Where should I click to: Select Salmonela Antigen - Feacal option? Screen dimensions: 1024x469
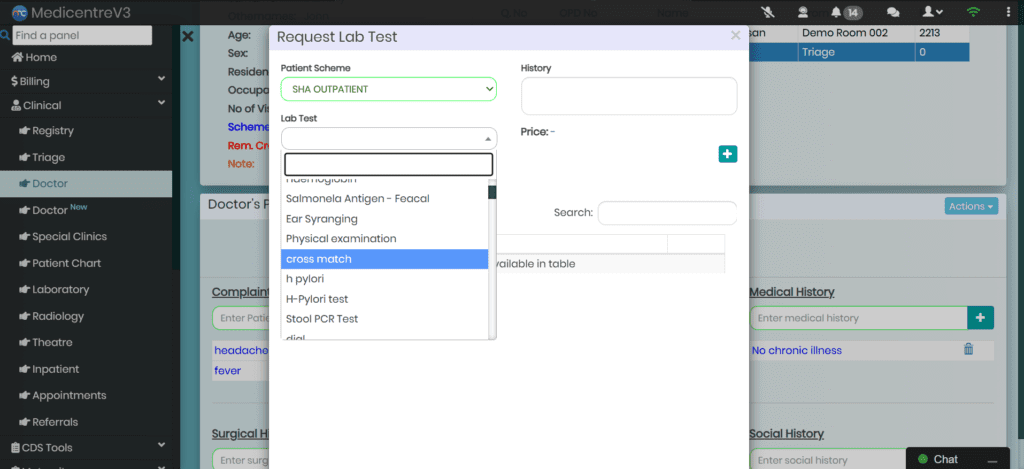pyautogui.click(x=385, y=199)
